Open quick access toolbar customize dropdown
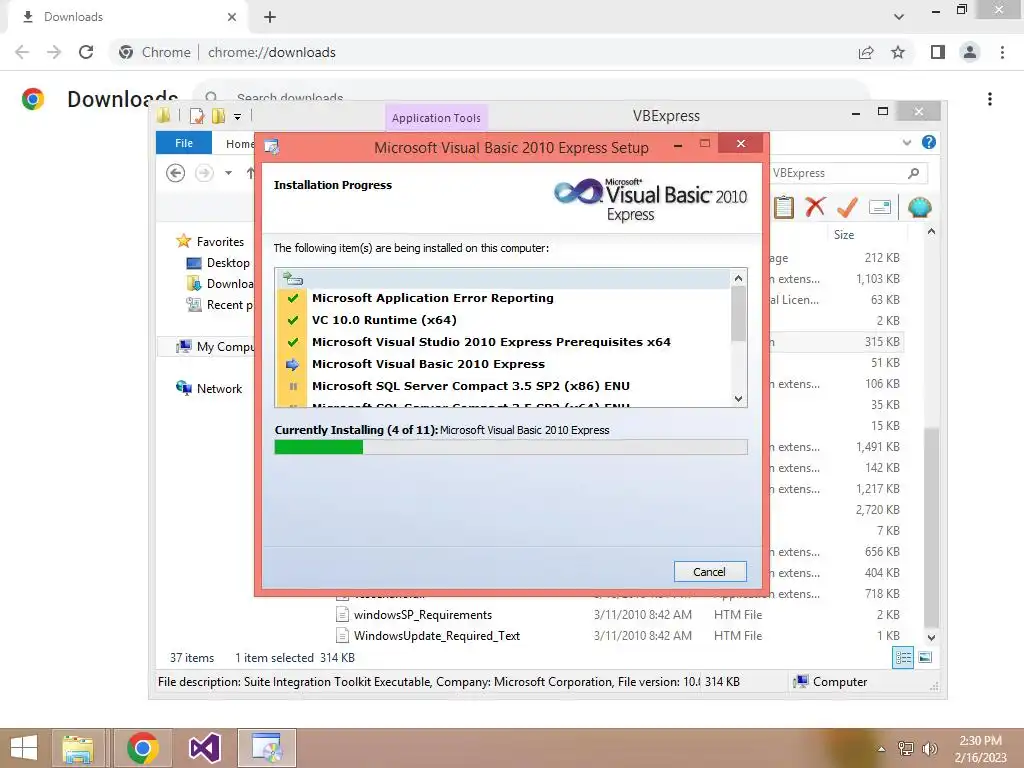Viewport: 1024px width, 768px height. [x=237, y=117]
